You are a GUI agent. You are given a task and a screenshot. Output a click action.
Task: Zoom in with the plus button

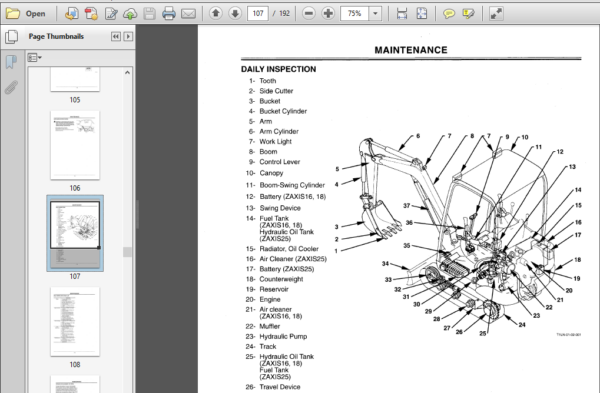[x=328, y=14]
